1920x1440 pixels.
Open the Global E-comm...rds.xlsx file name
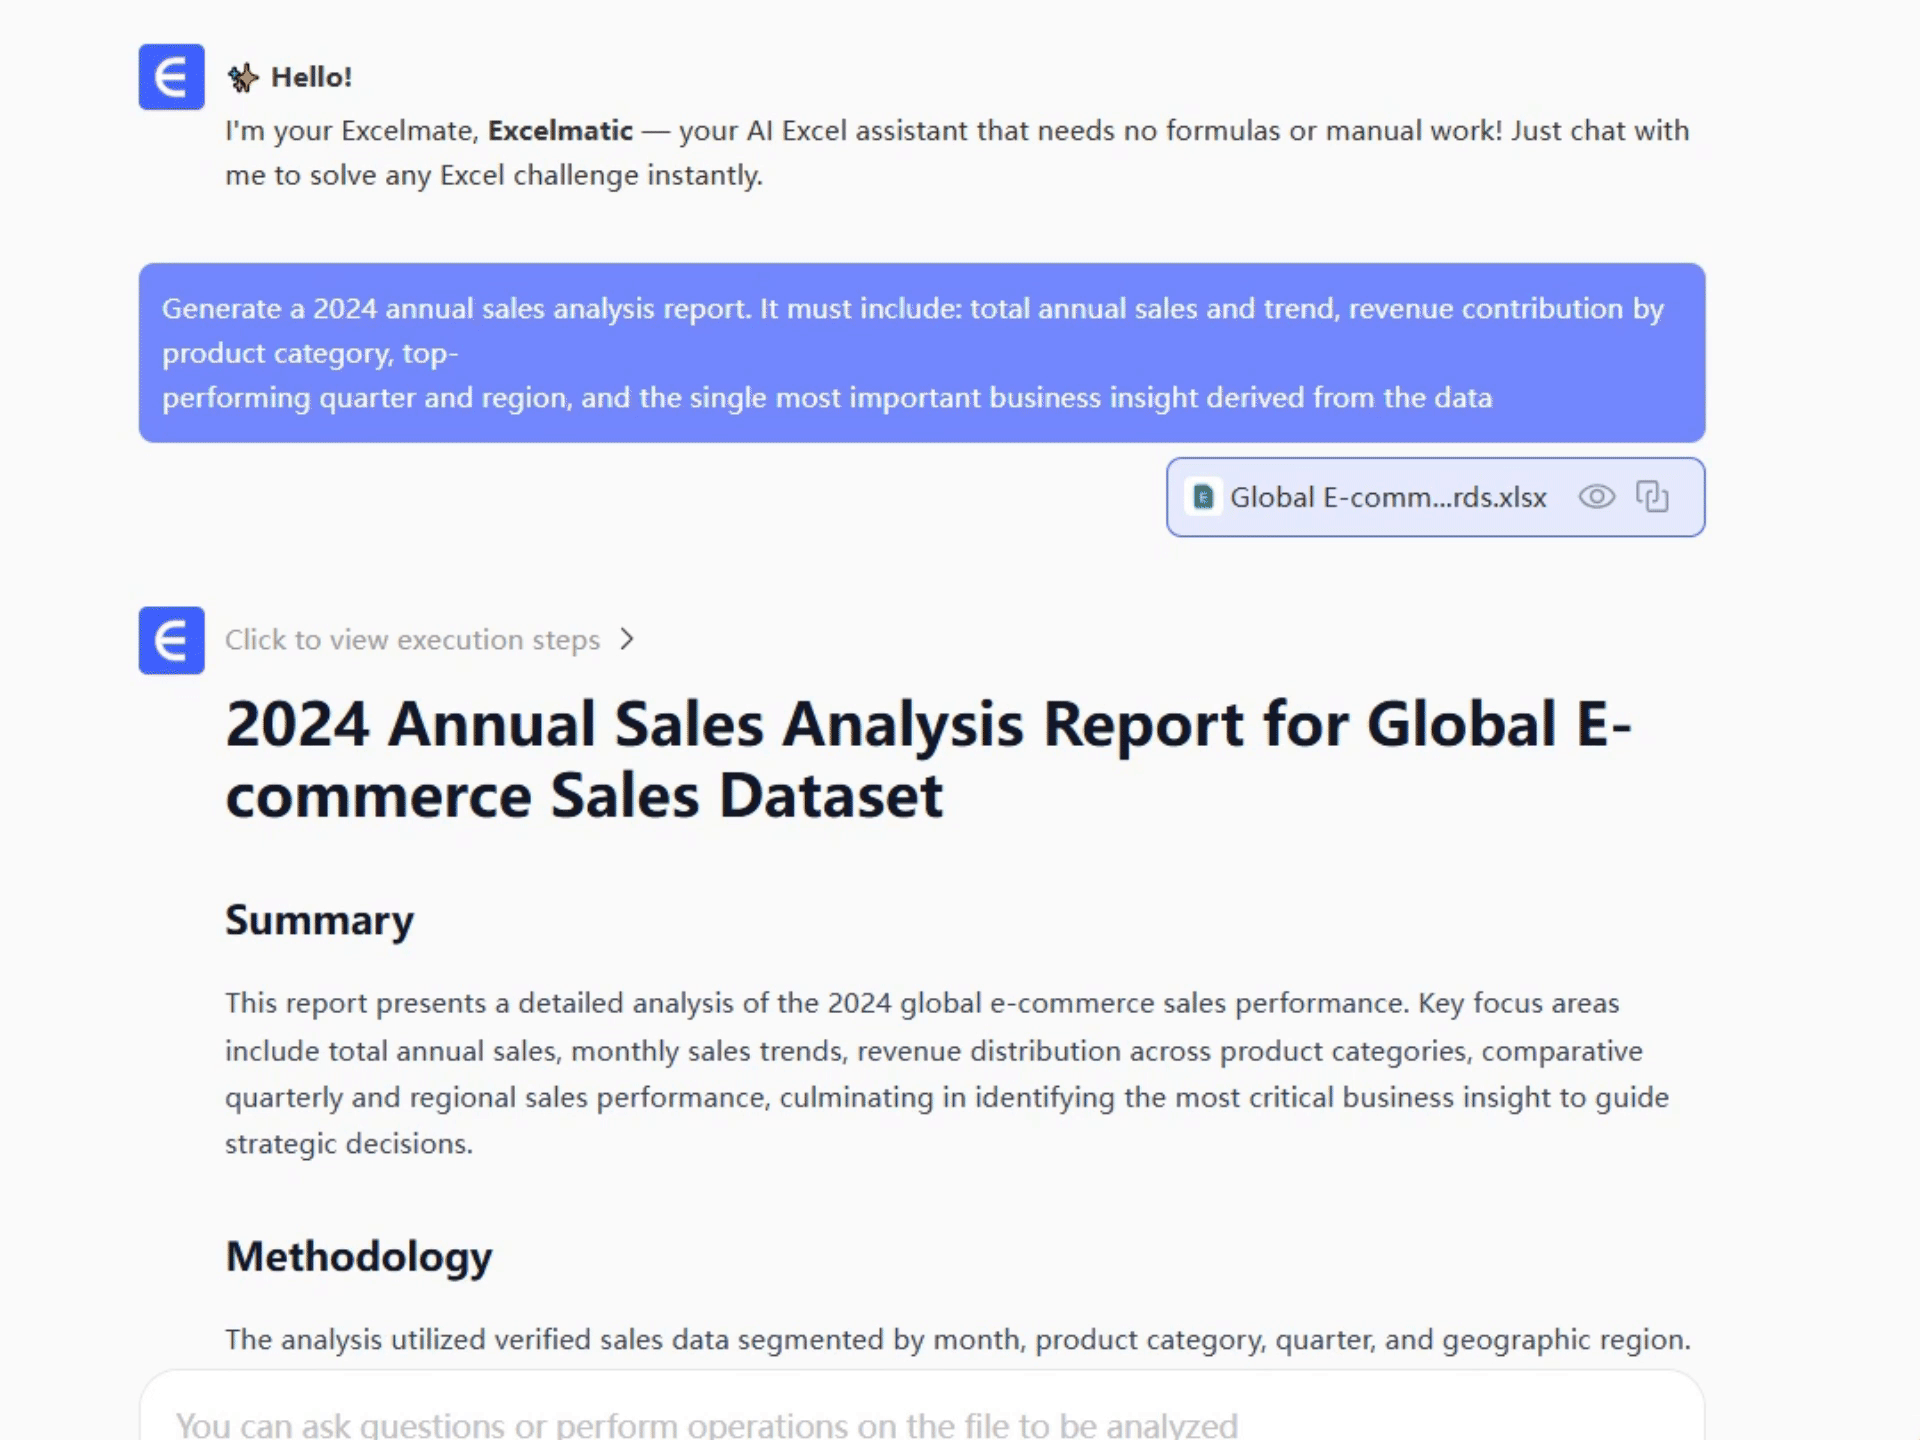1387,497
